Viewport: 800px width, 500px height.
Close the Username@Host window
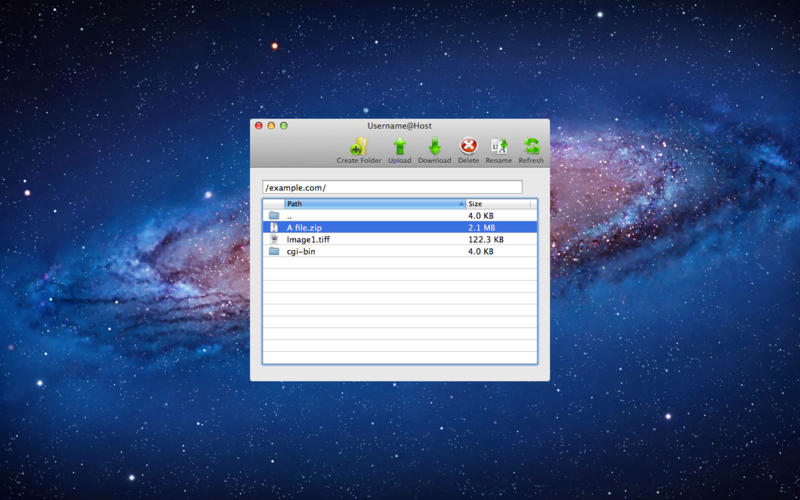[259, 126]
